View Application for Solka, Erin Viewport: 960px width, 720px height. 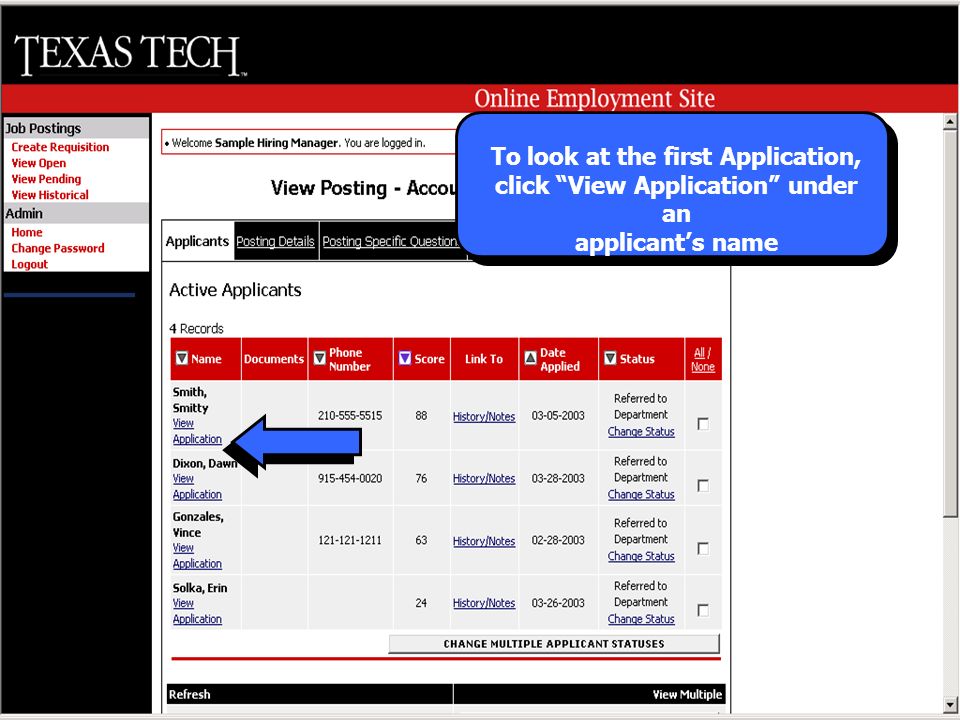(x=197, y=611)
